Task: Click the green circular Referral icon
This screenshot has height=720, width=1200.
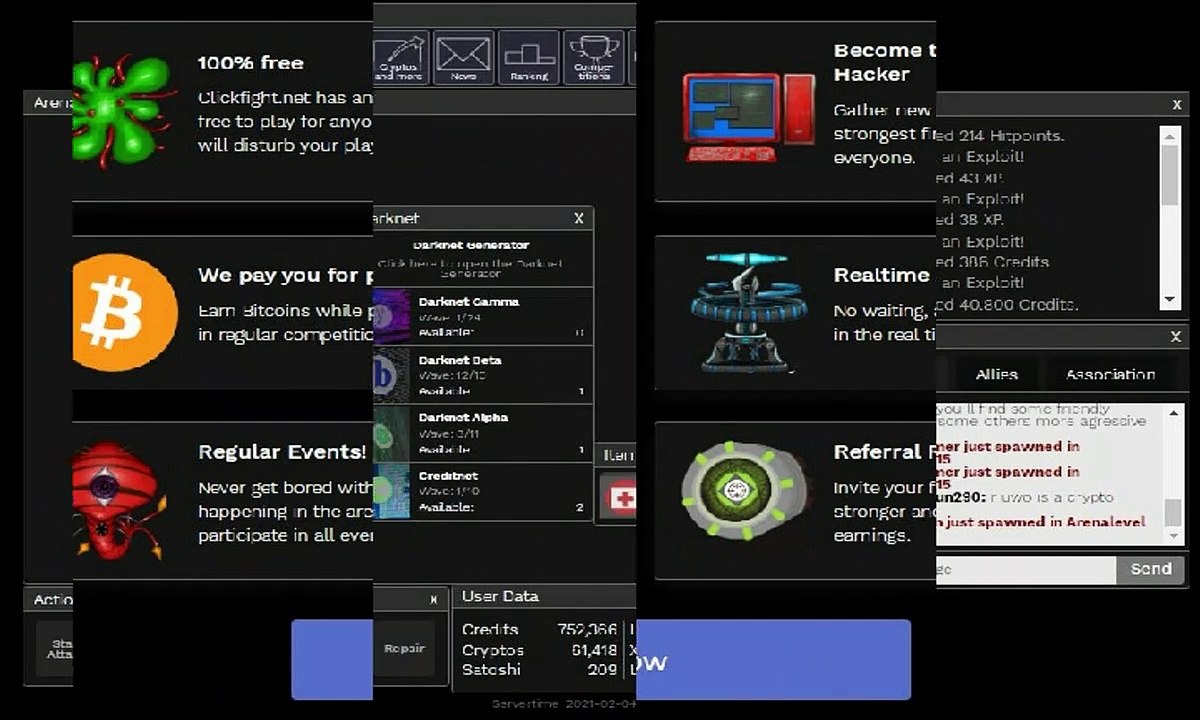Action: click(744, 490)
